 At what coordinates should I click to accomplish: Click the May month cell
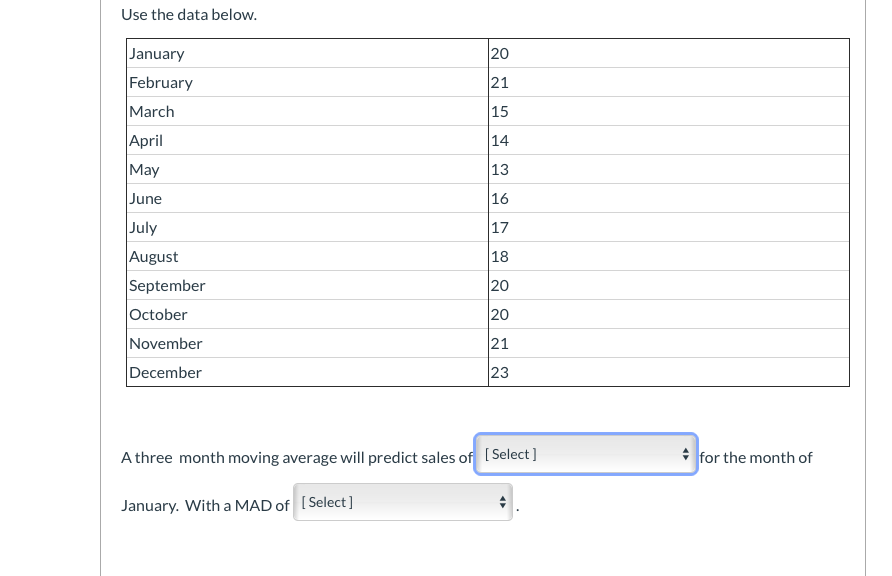(x=144, y=170)
